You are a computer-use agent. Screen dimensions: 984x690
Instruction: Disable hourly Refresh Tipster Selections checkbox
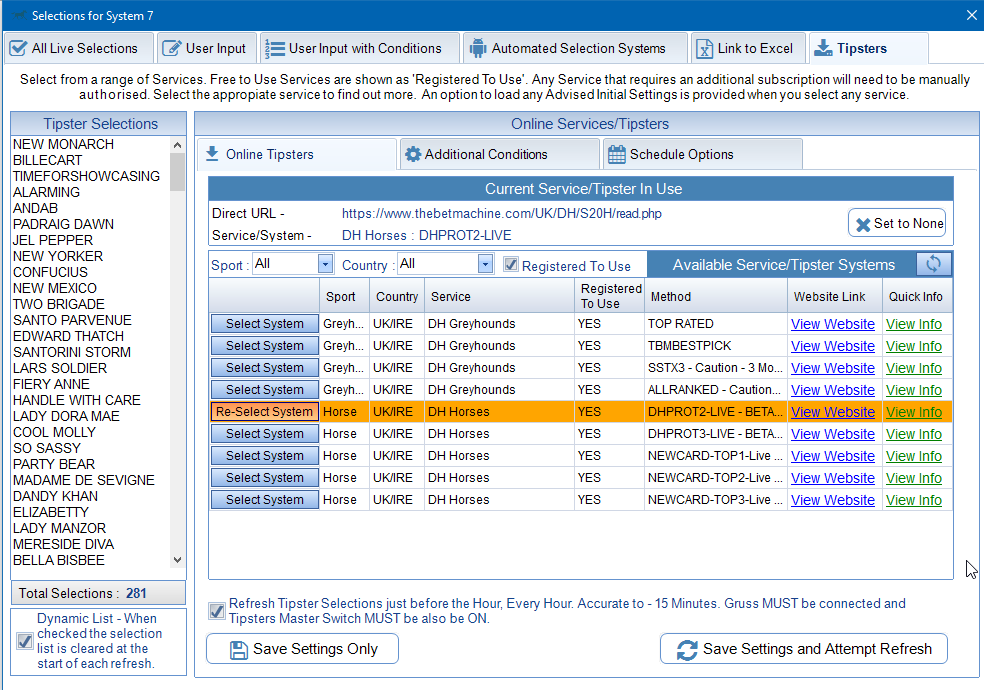(x=216, y=611)
